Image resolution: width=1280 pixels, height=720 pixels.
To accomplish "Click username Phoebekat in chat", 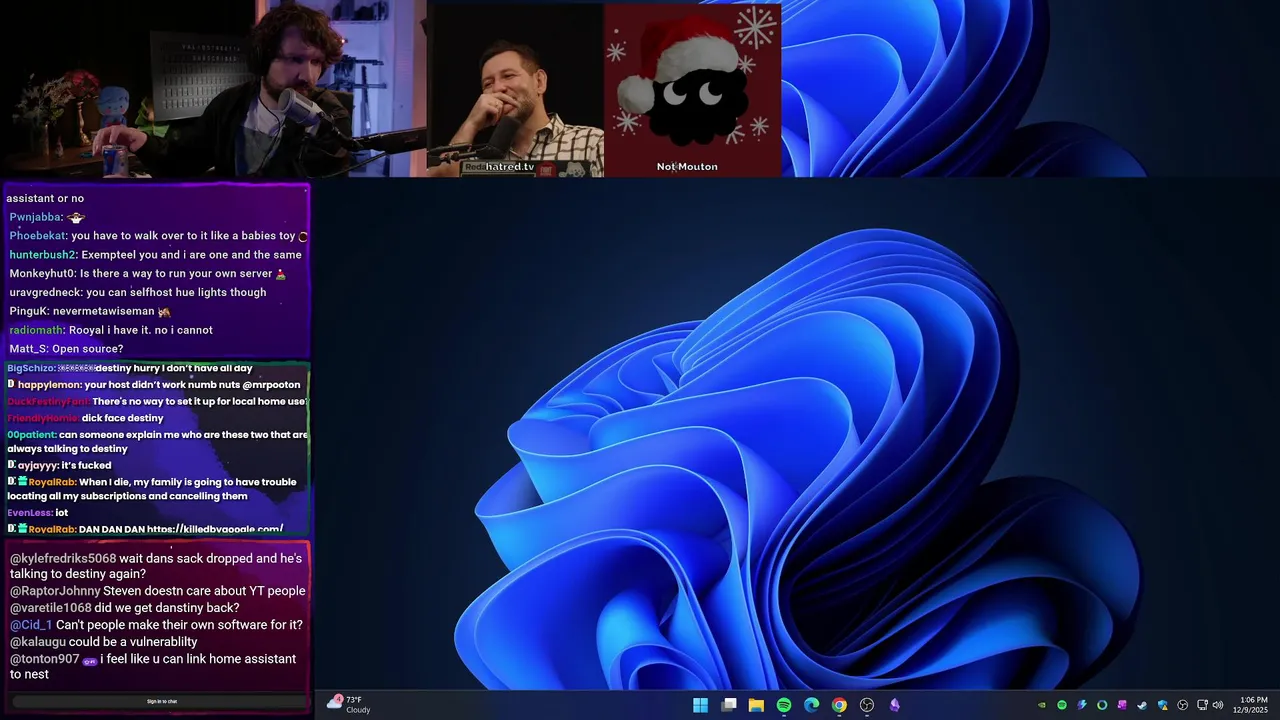I will [38, 236].
